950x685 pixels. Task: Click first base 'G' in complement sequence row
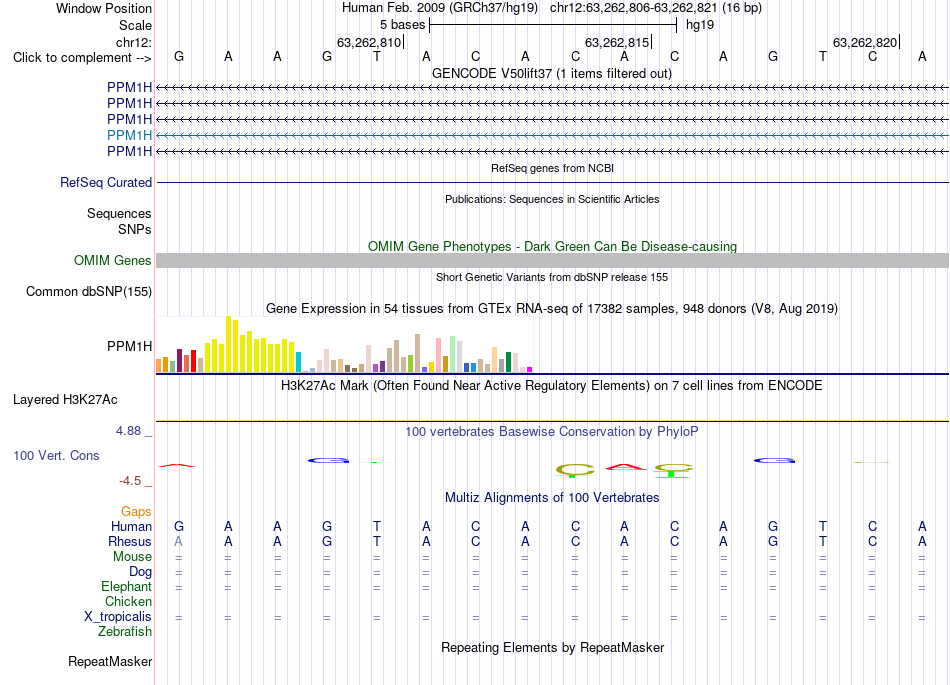(x=179, y=56)
